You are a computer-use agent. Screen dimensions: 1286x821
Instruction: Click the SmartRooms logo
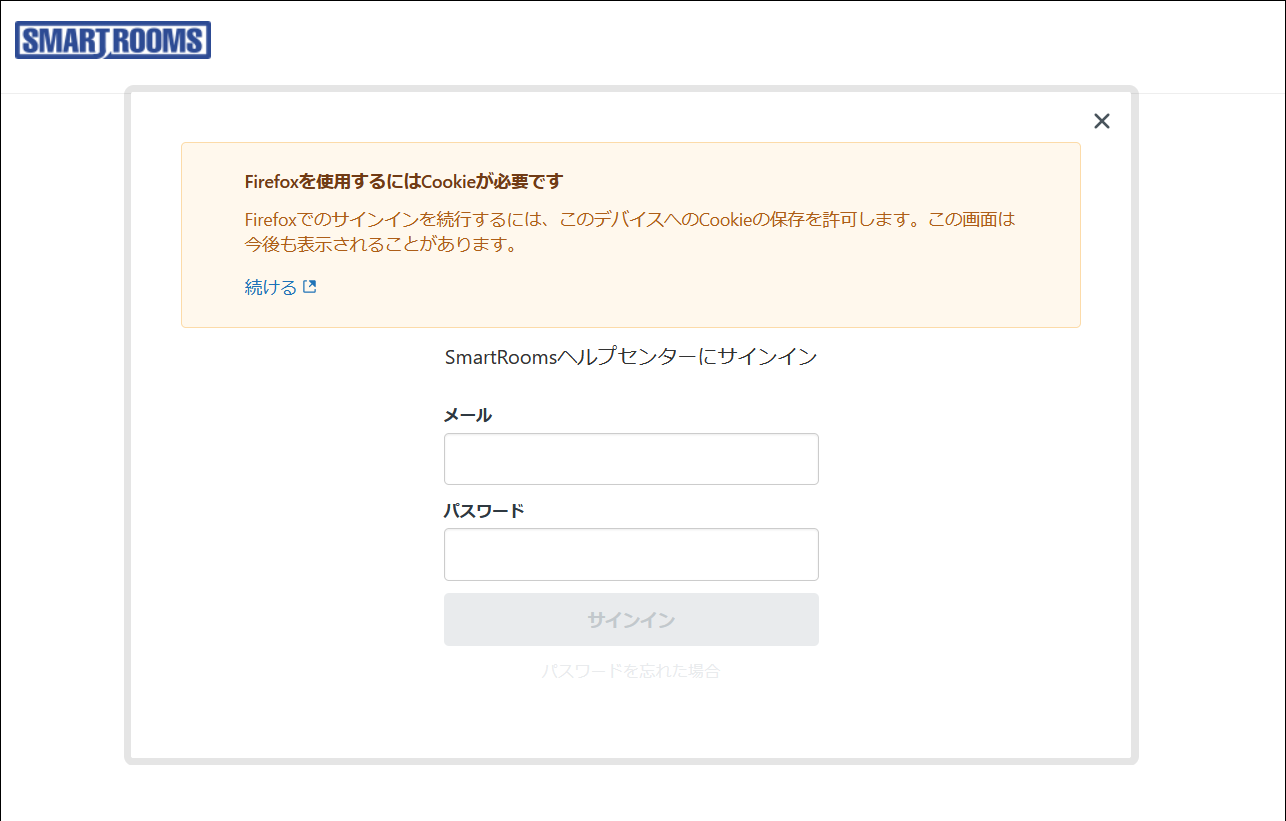(113, 41)
